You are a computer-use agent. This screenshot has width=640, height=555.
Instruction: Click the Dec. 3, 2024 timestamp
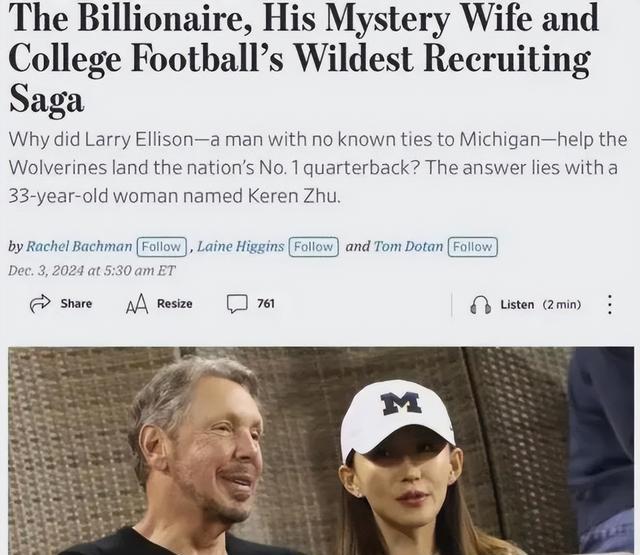click(x=91, y=271)
